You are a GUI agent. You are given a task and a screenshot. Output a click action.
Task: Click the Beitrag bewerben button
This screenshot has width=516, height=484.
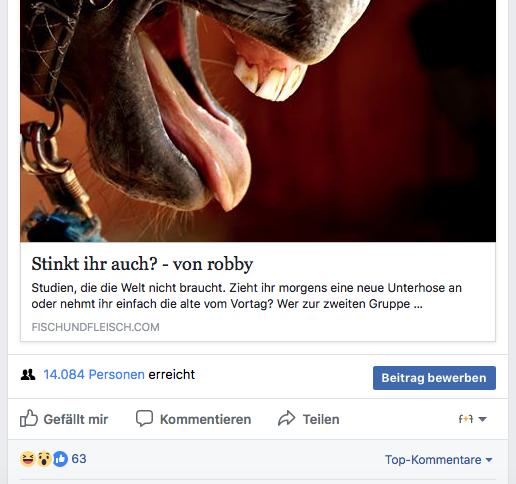434,378
